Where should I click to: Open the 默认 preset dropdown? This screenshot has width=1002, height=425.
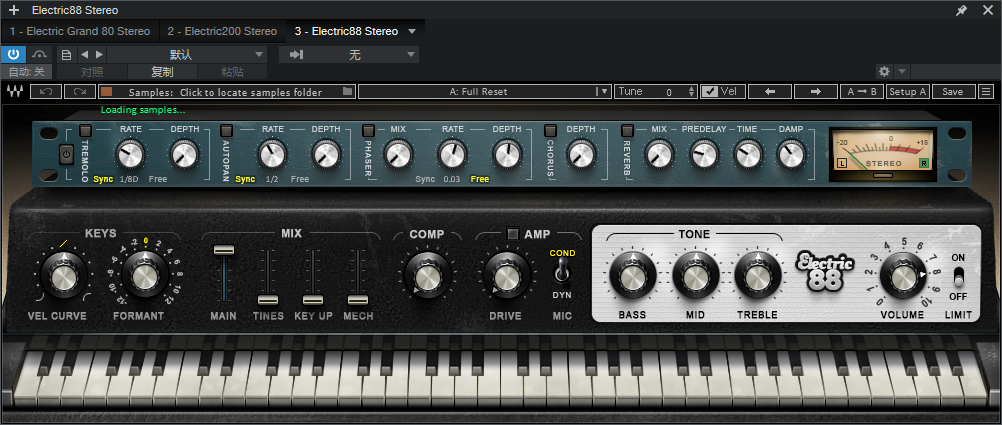pyautogui.click(x=186, y=54)
